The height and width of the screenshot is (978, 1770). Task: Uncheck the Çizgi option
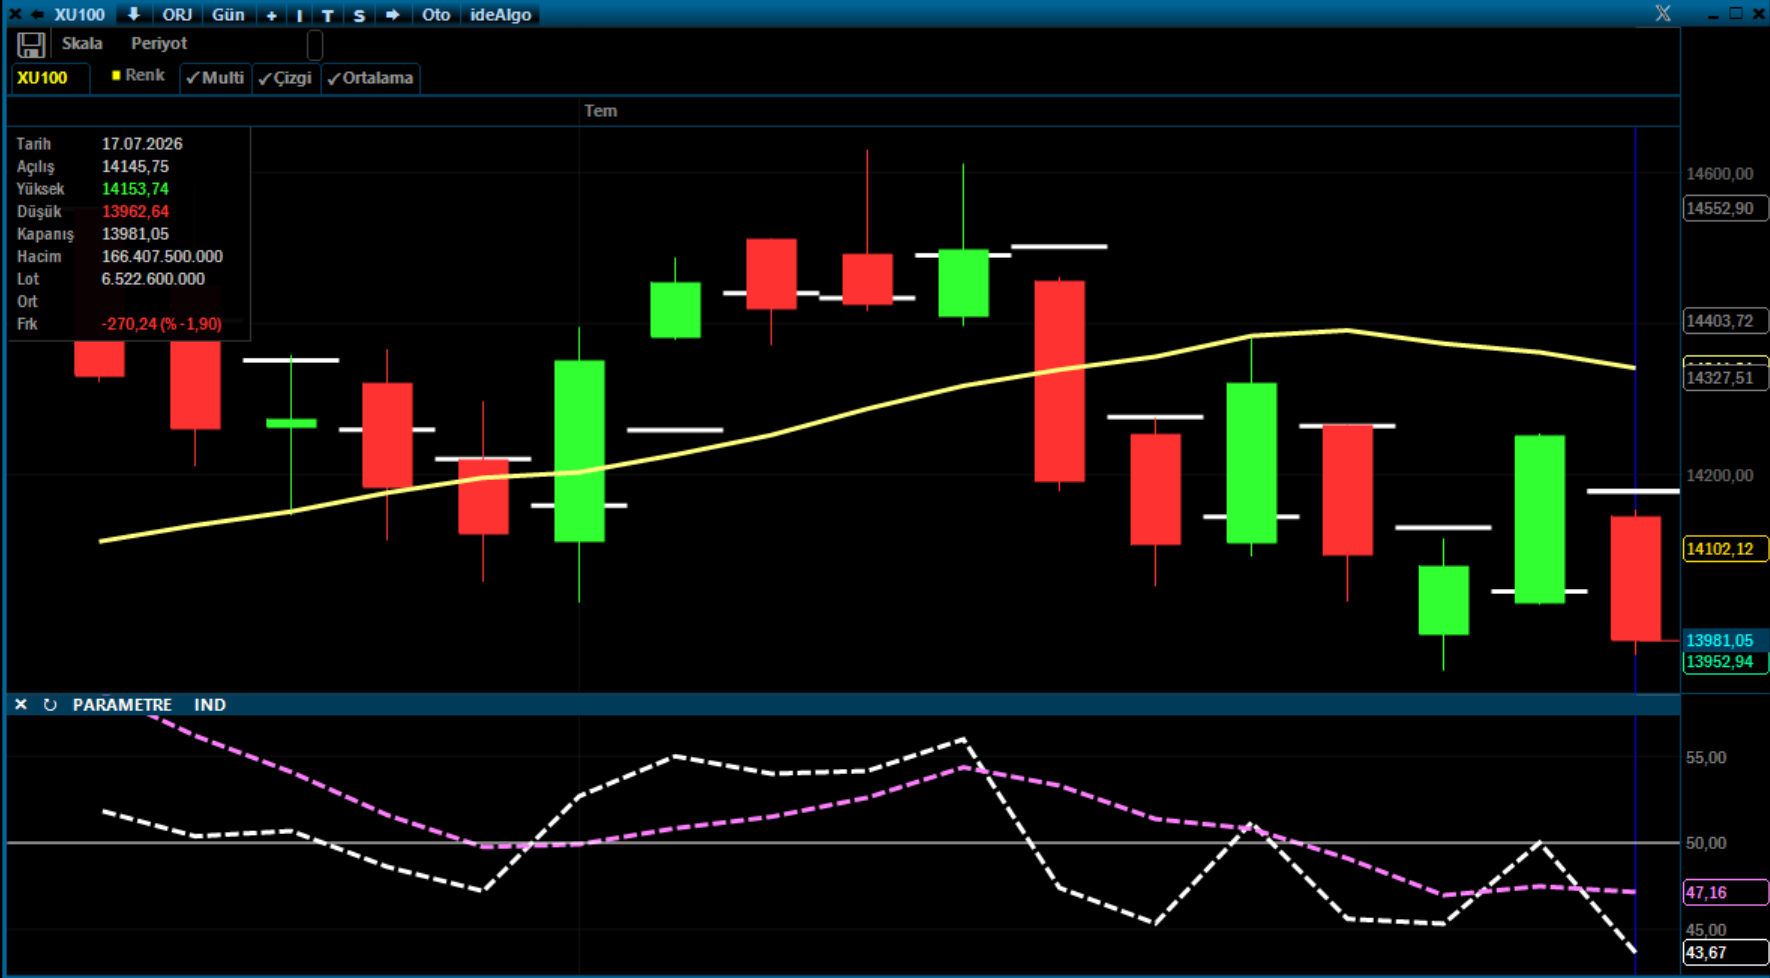tap(285, 78)
